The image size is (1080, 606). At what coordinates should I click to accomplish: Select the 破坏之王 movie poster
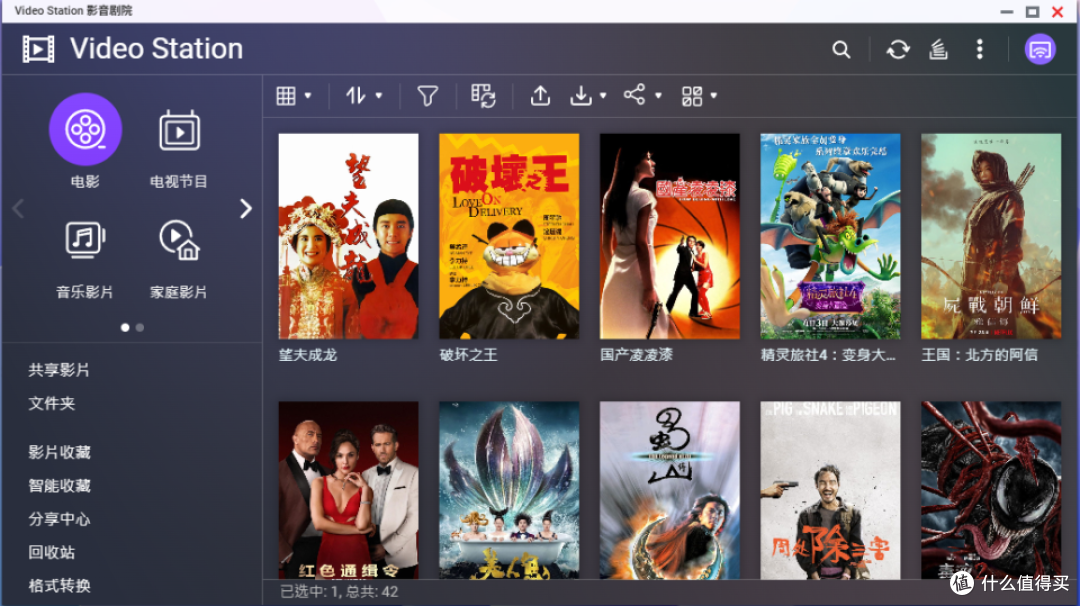tap(509, 236)
